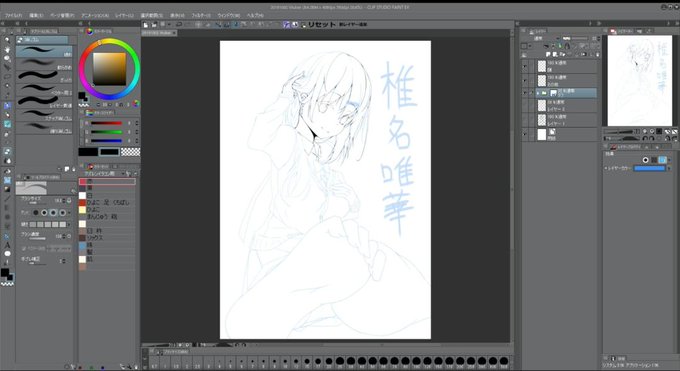Close the open document tab
680x371 pixels.
175,33
